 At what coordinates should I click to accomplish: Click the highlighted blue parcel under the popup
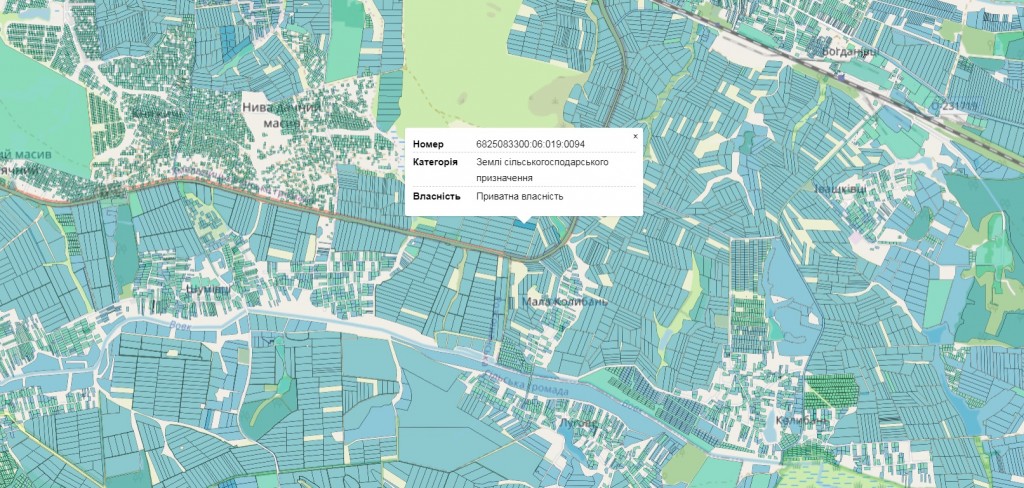coord(523,222)
